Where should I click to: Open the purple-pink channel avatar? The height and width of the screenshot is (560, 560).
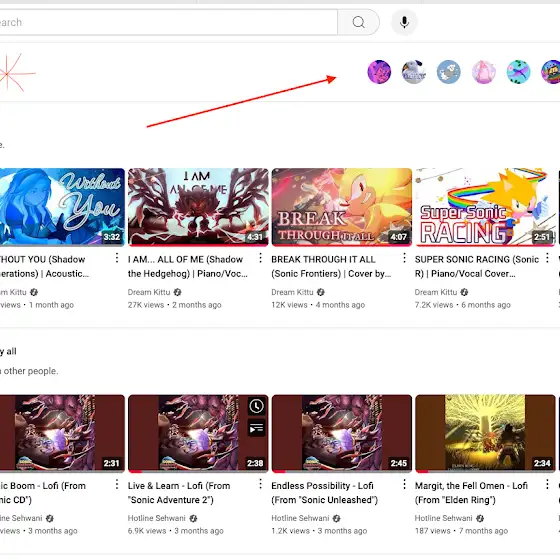click(x=379, y=72)
